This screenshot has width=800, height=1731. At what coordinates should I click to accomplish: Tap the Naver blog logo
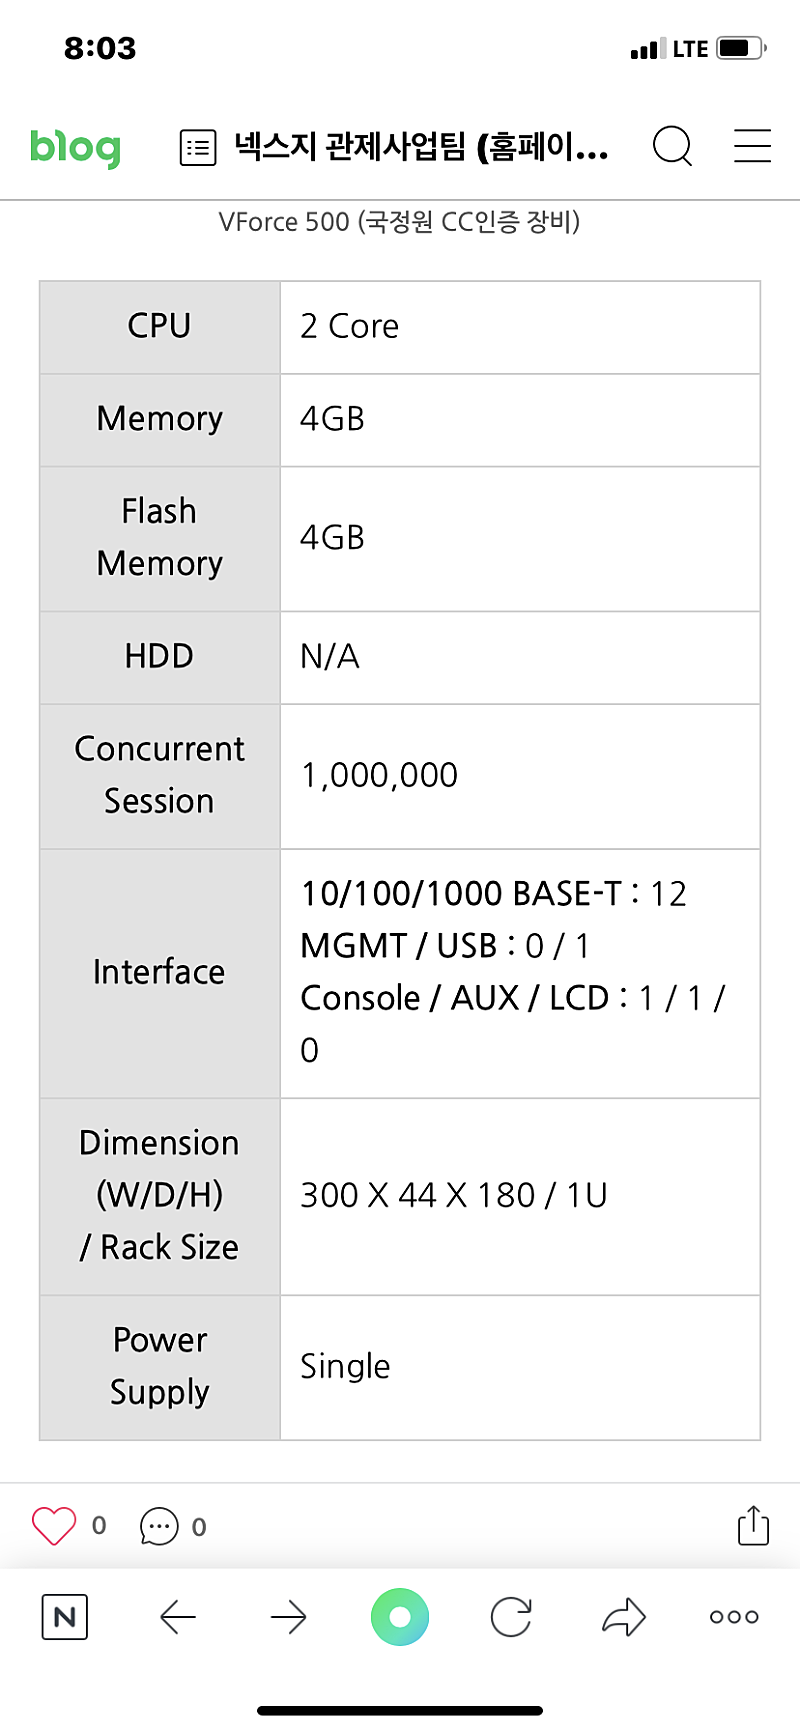click(75, 148)
